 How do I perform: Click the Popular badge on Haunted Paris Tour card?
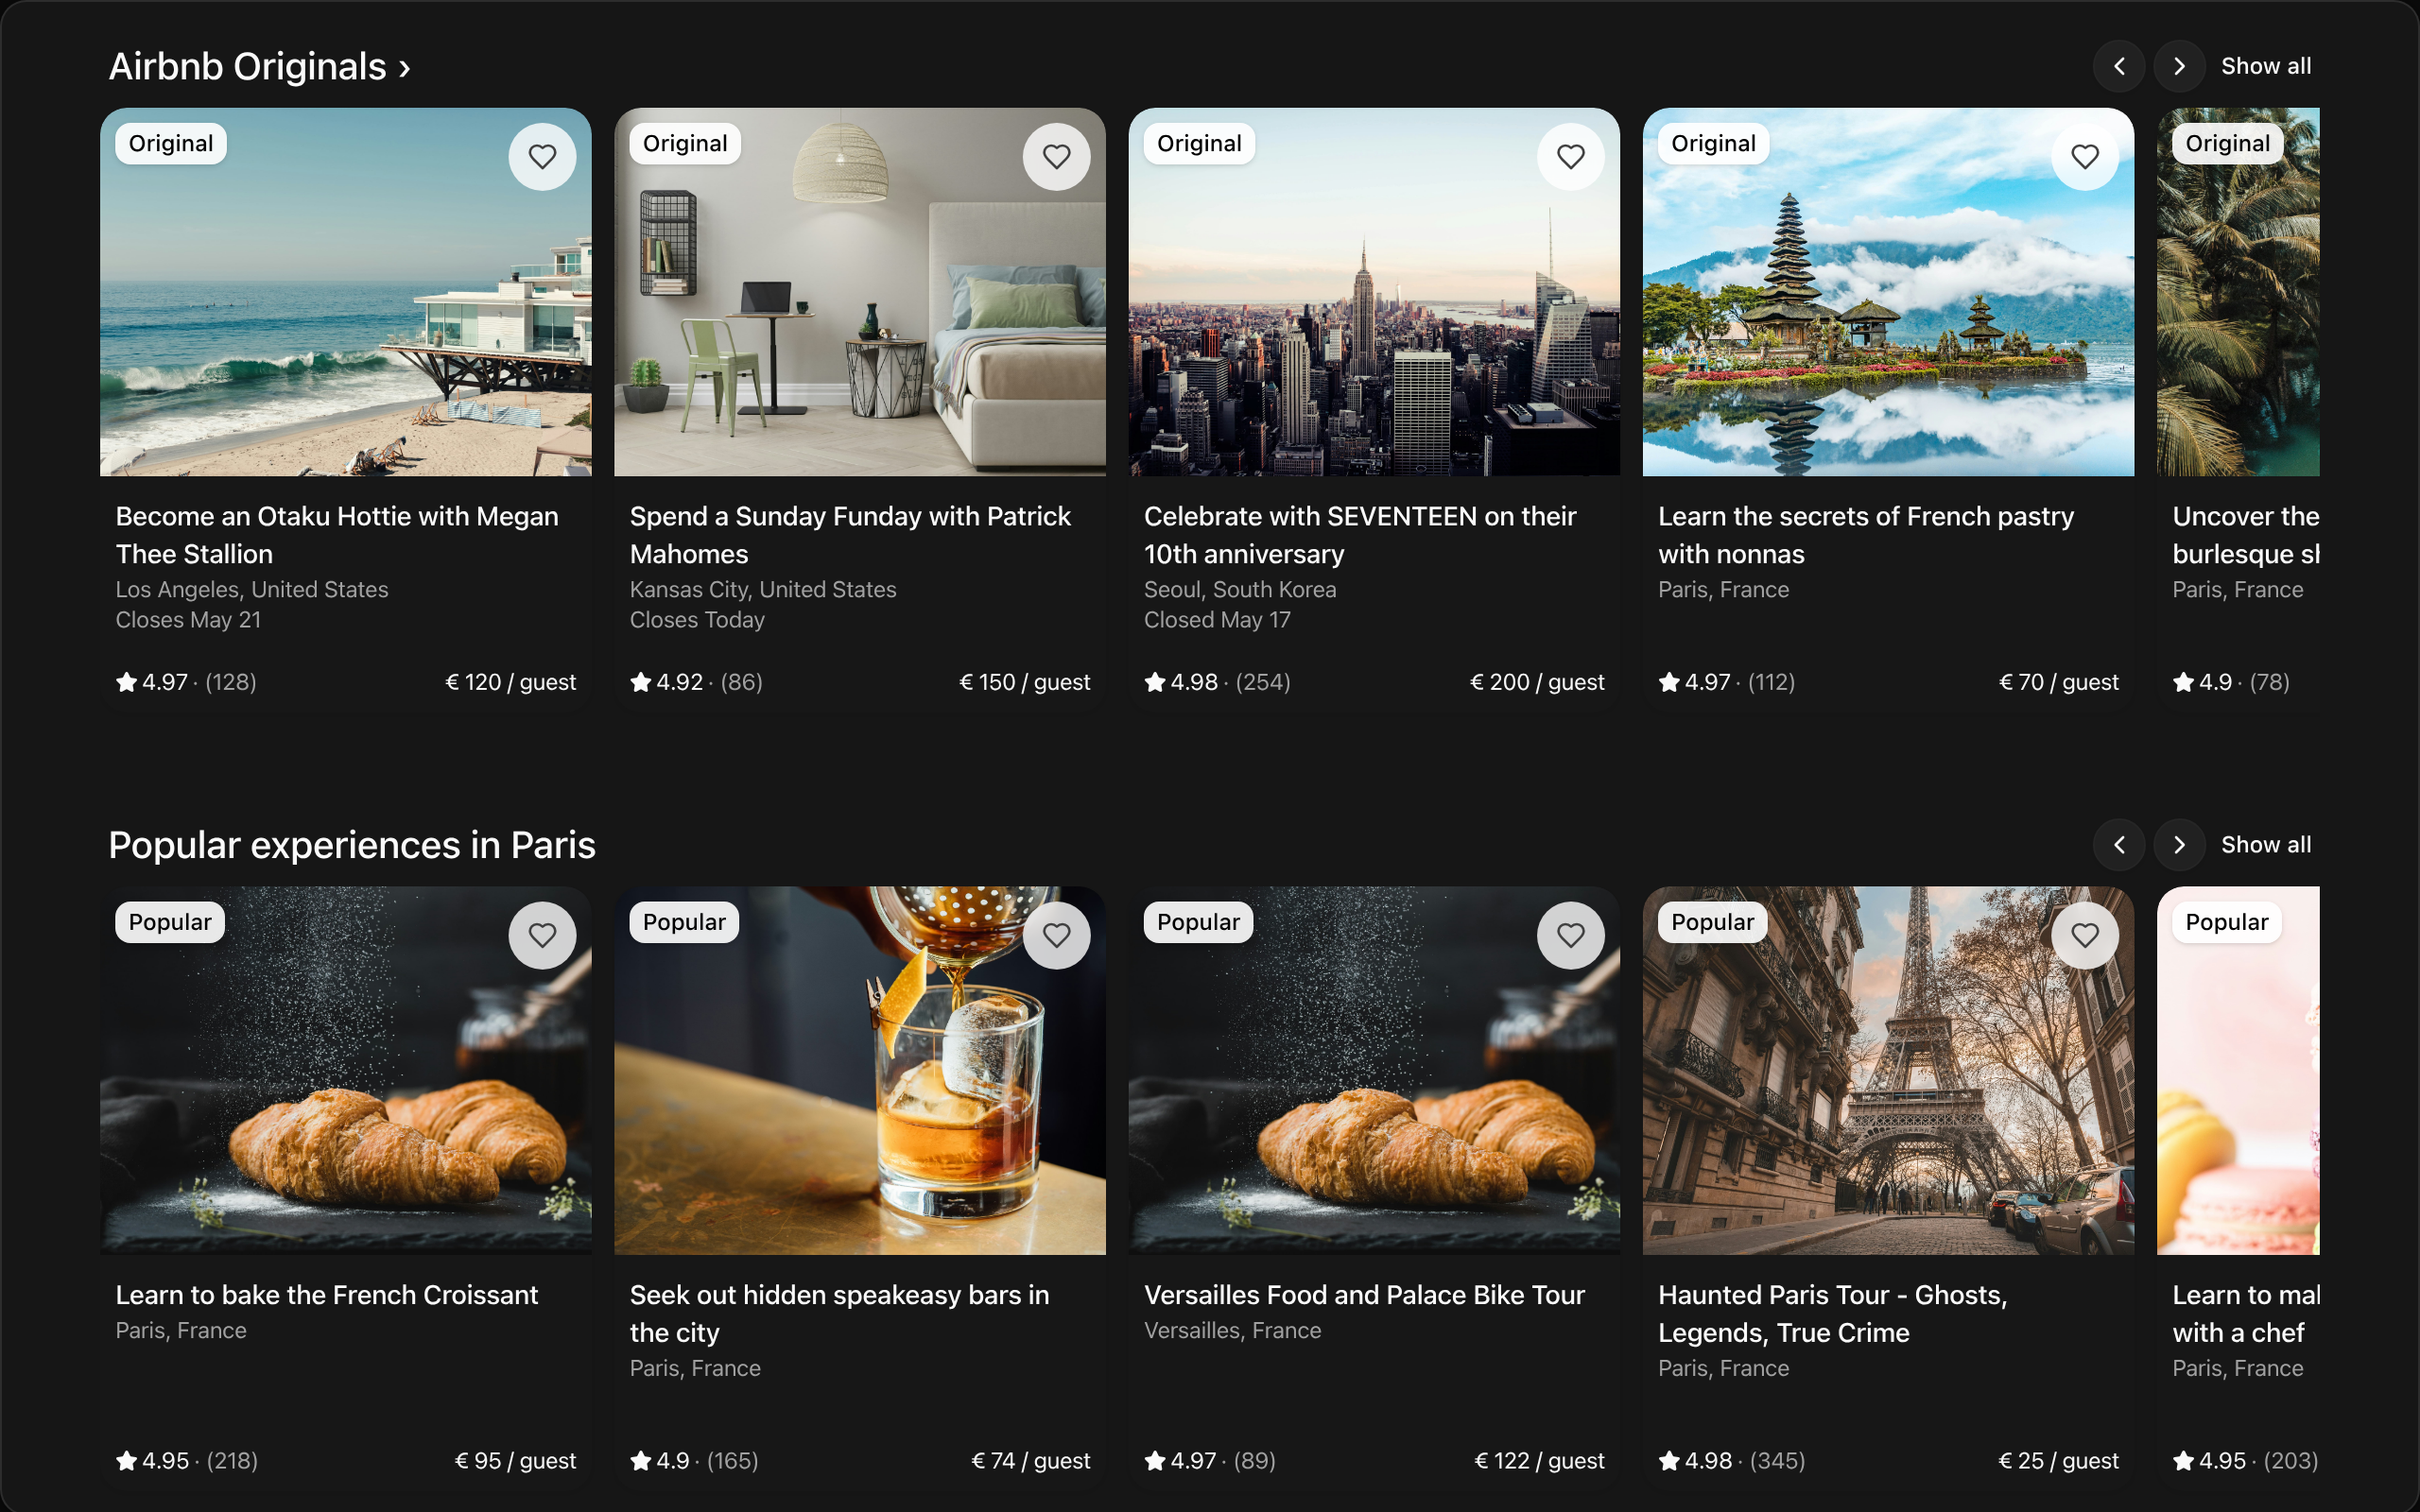[x=1712, y=922]
